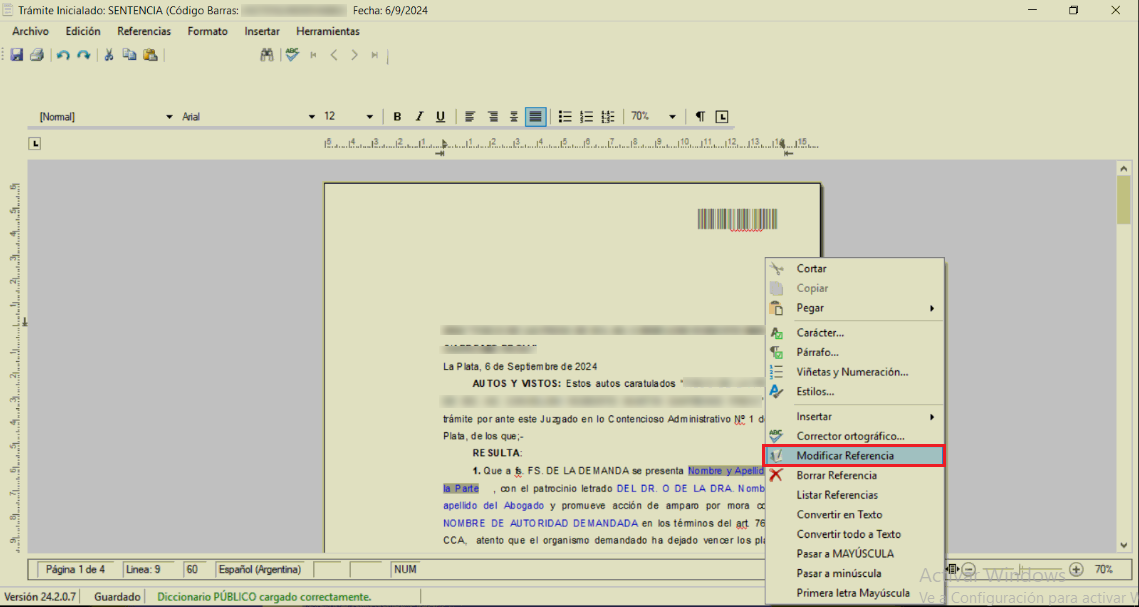1139x607 pixels.
Task: Save the document with the floppy disk icon
Action: click(17, 54)
